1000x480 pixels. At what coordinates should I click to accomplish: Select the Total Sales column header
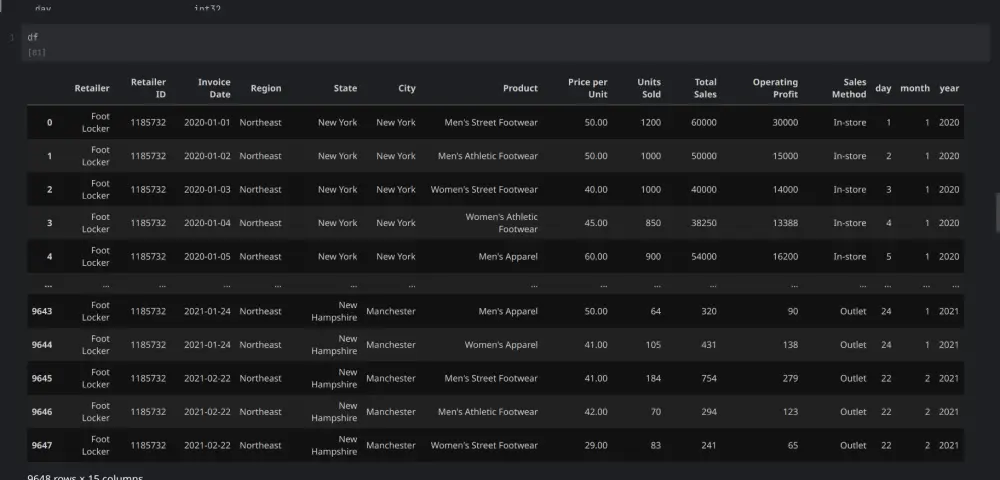(705, 88)
